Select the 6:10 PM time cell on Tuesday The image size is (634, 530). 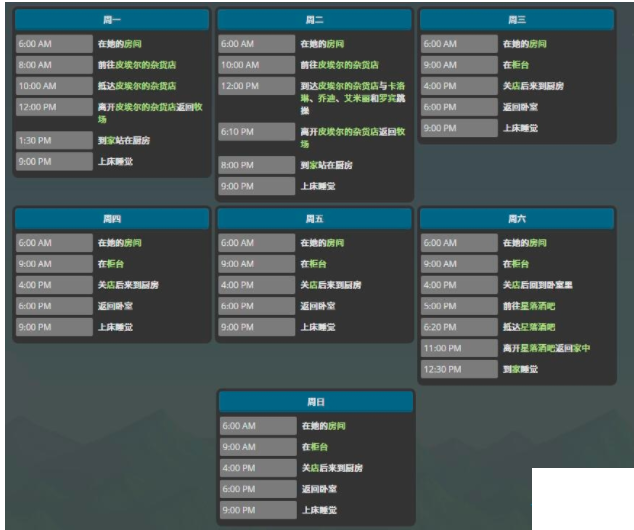(x=257, y=131)
